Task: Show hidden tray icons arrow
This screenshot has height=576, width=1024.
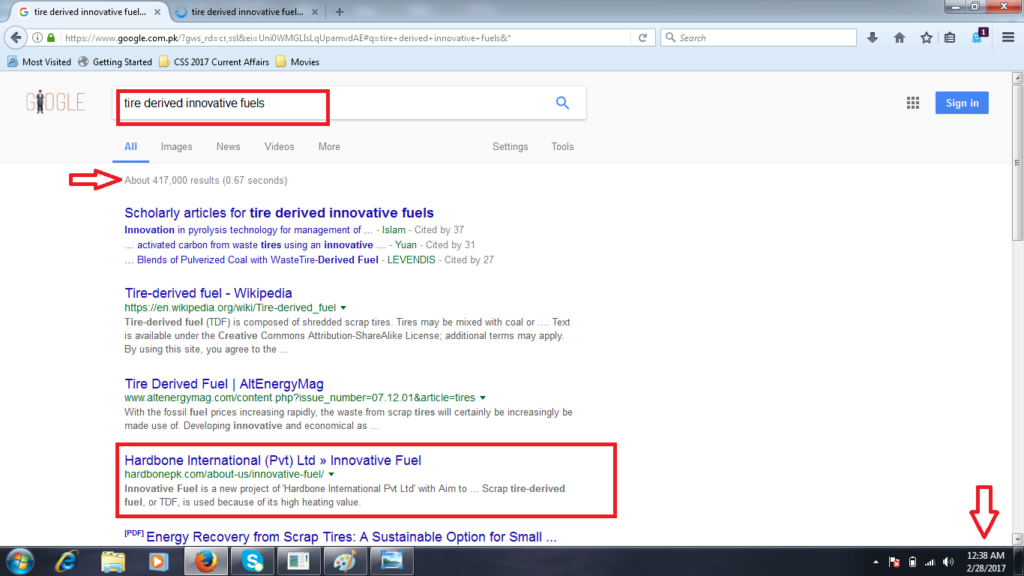Action: click(x=875, y=562)
